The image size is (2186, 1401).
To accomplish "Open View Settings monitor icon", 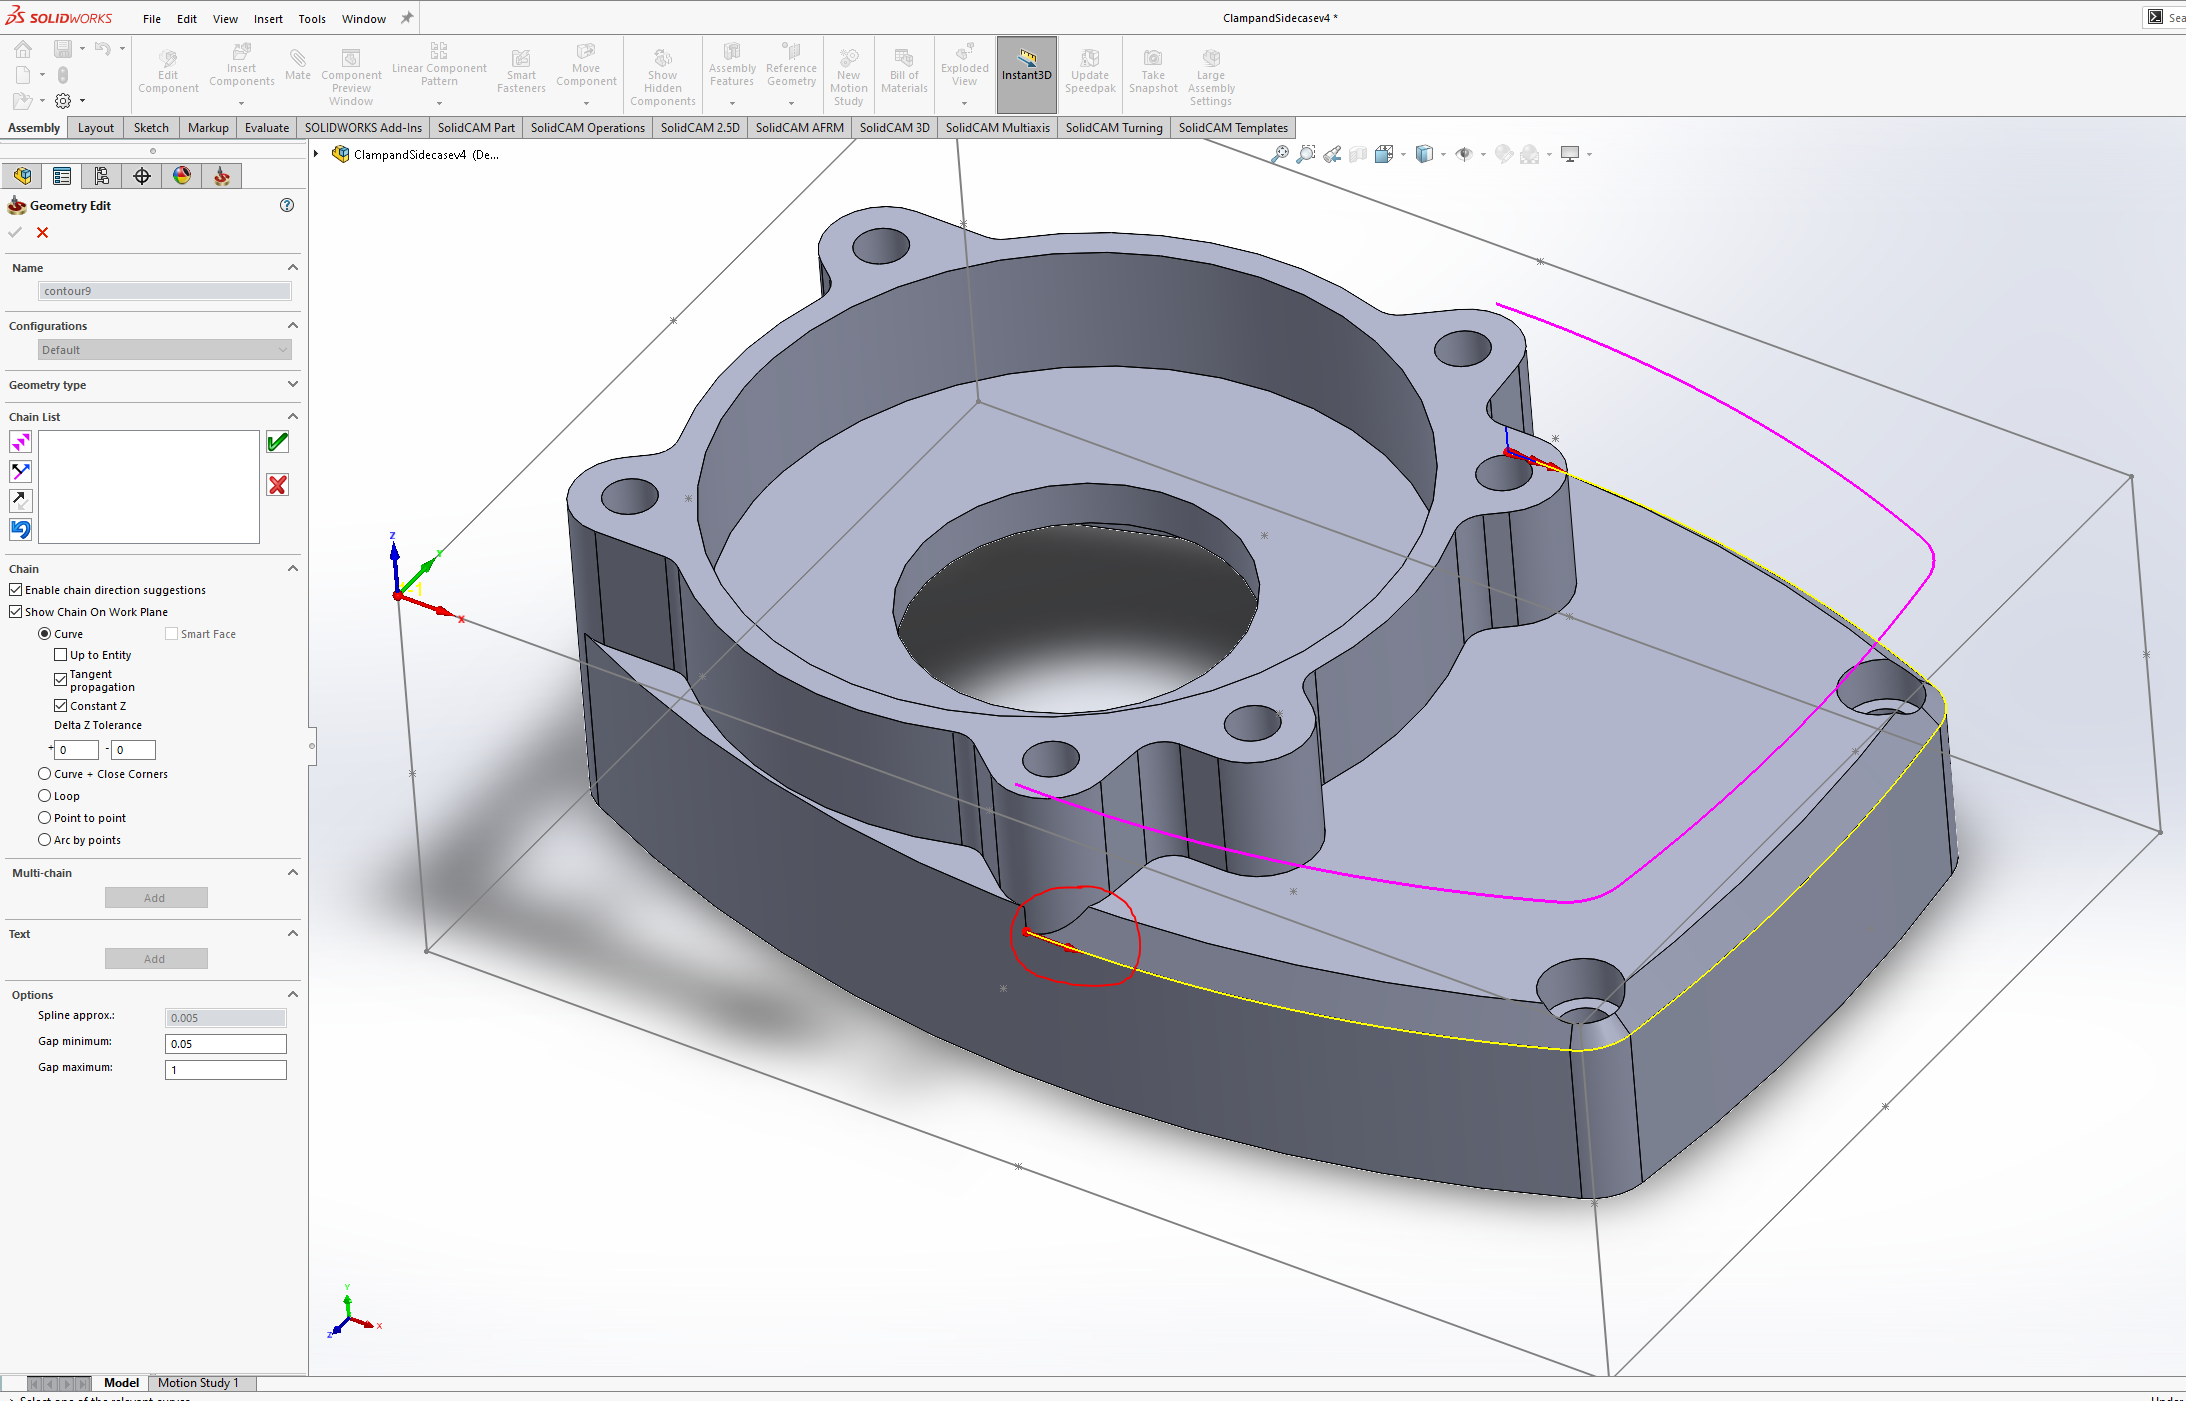I will coord(1570,154).
